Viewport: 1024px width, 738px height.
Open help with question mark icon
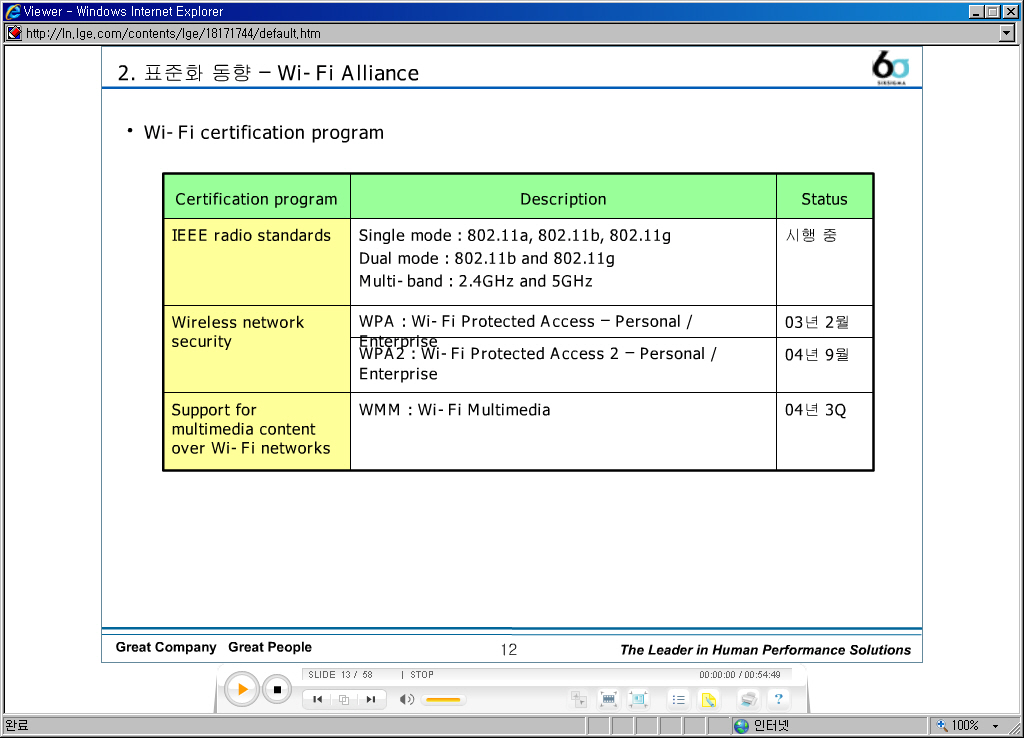tap(778, 700)
